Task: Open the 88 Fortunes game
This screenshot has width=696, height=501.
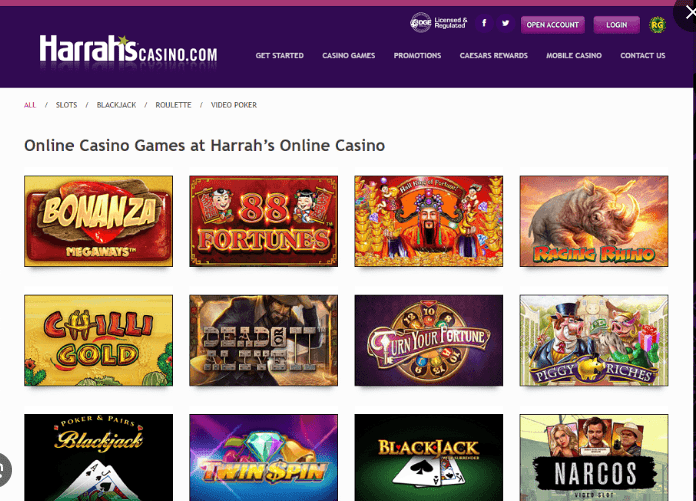Action: (264, 221)
